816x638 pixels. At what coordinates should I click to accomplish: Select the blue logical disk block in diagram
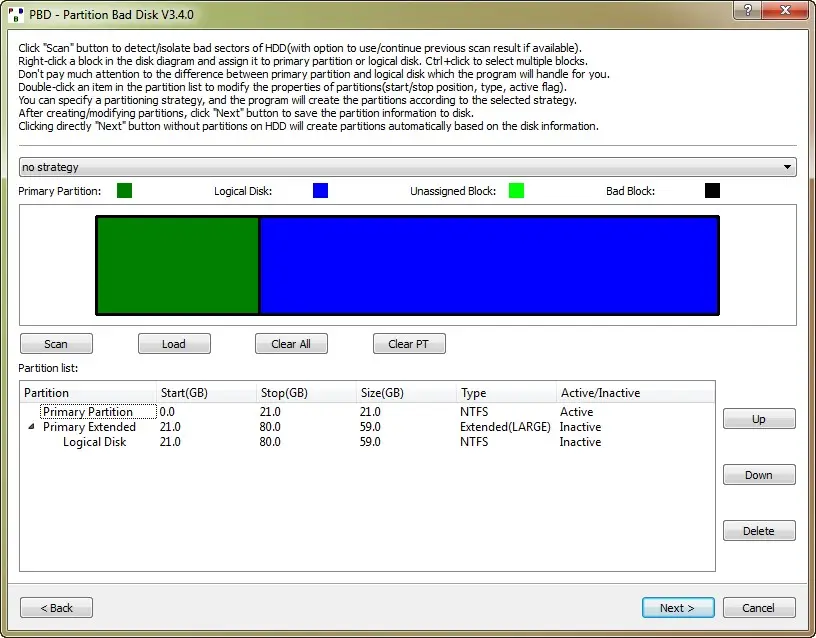click(x=489, y=265)
